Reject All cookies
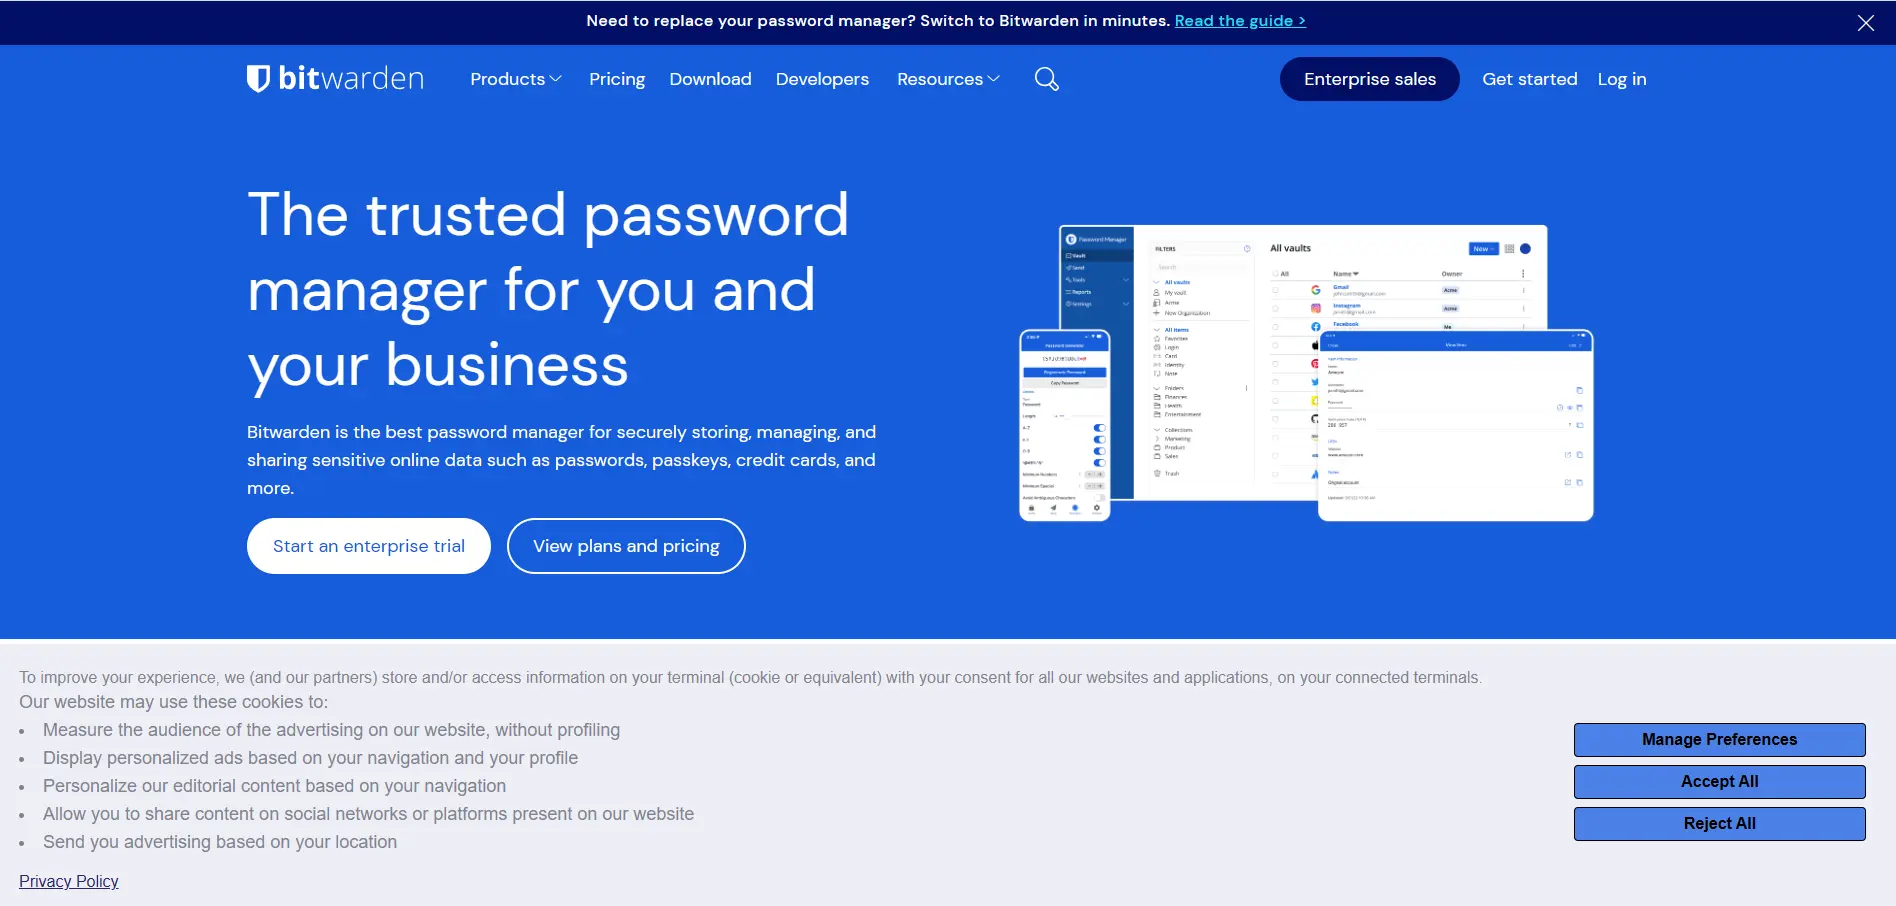1896x906 pixels. click(1719, 824)
